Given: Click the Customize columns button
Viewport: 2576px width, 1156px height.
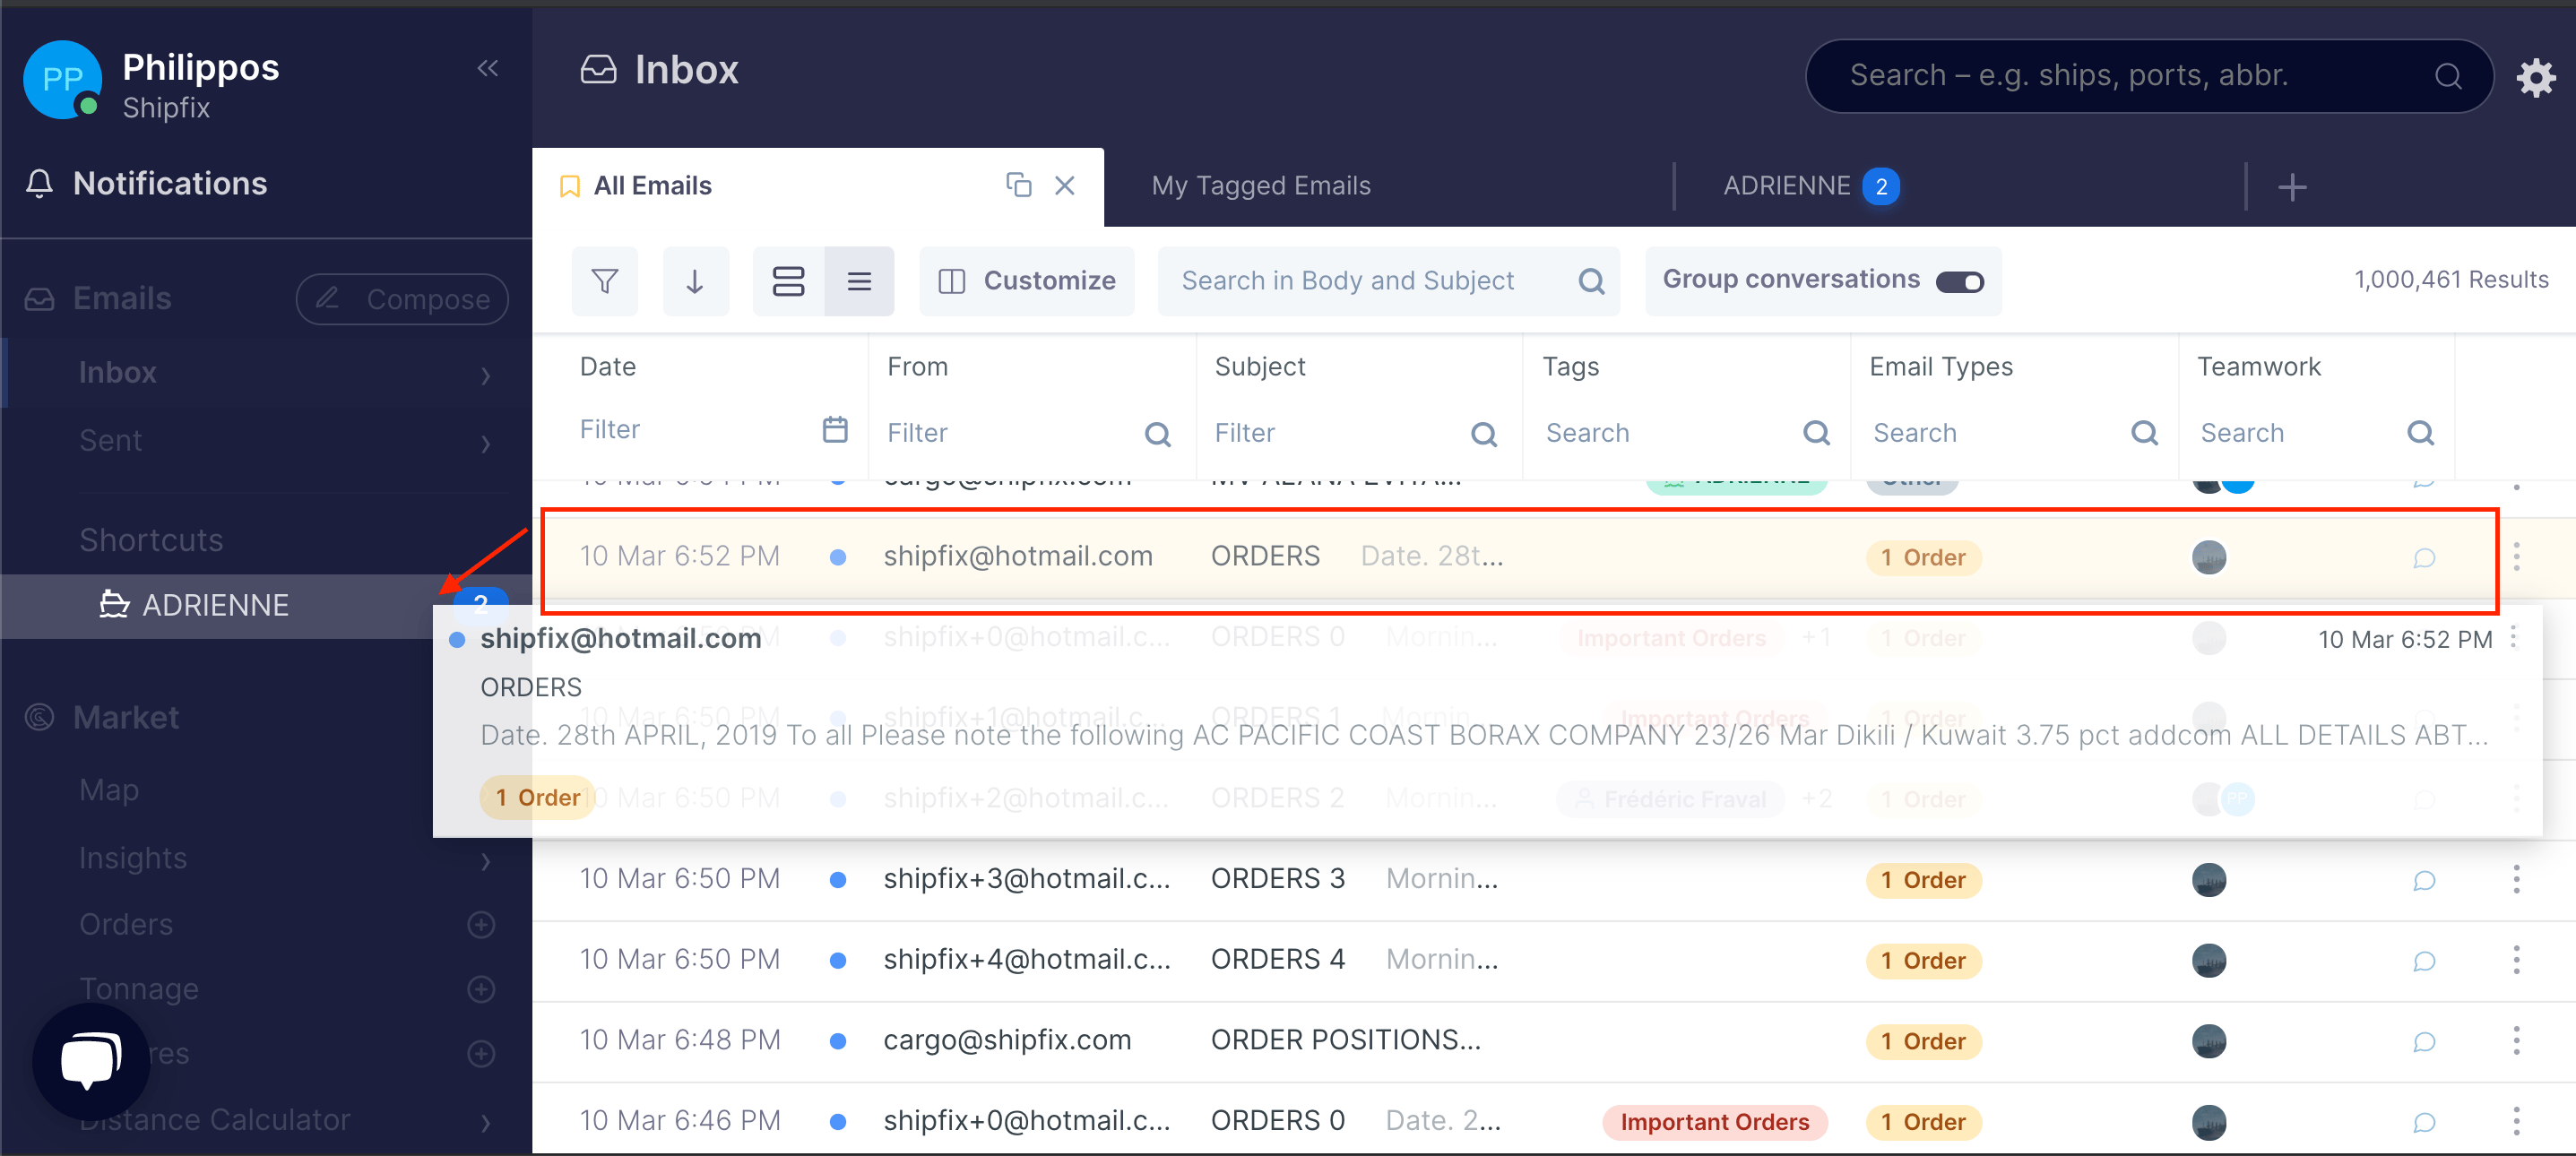Looking at the screenshot, I should tap(1027, 281).
